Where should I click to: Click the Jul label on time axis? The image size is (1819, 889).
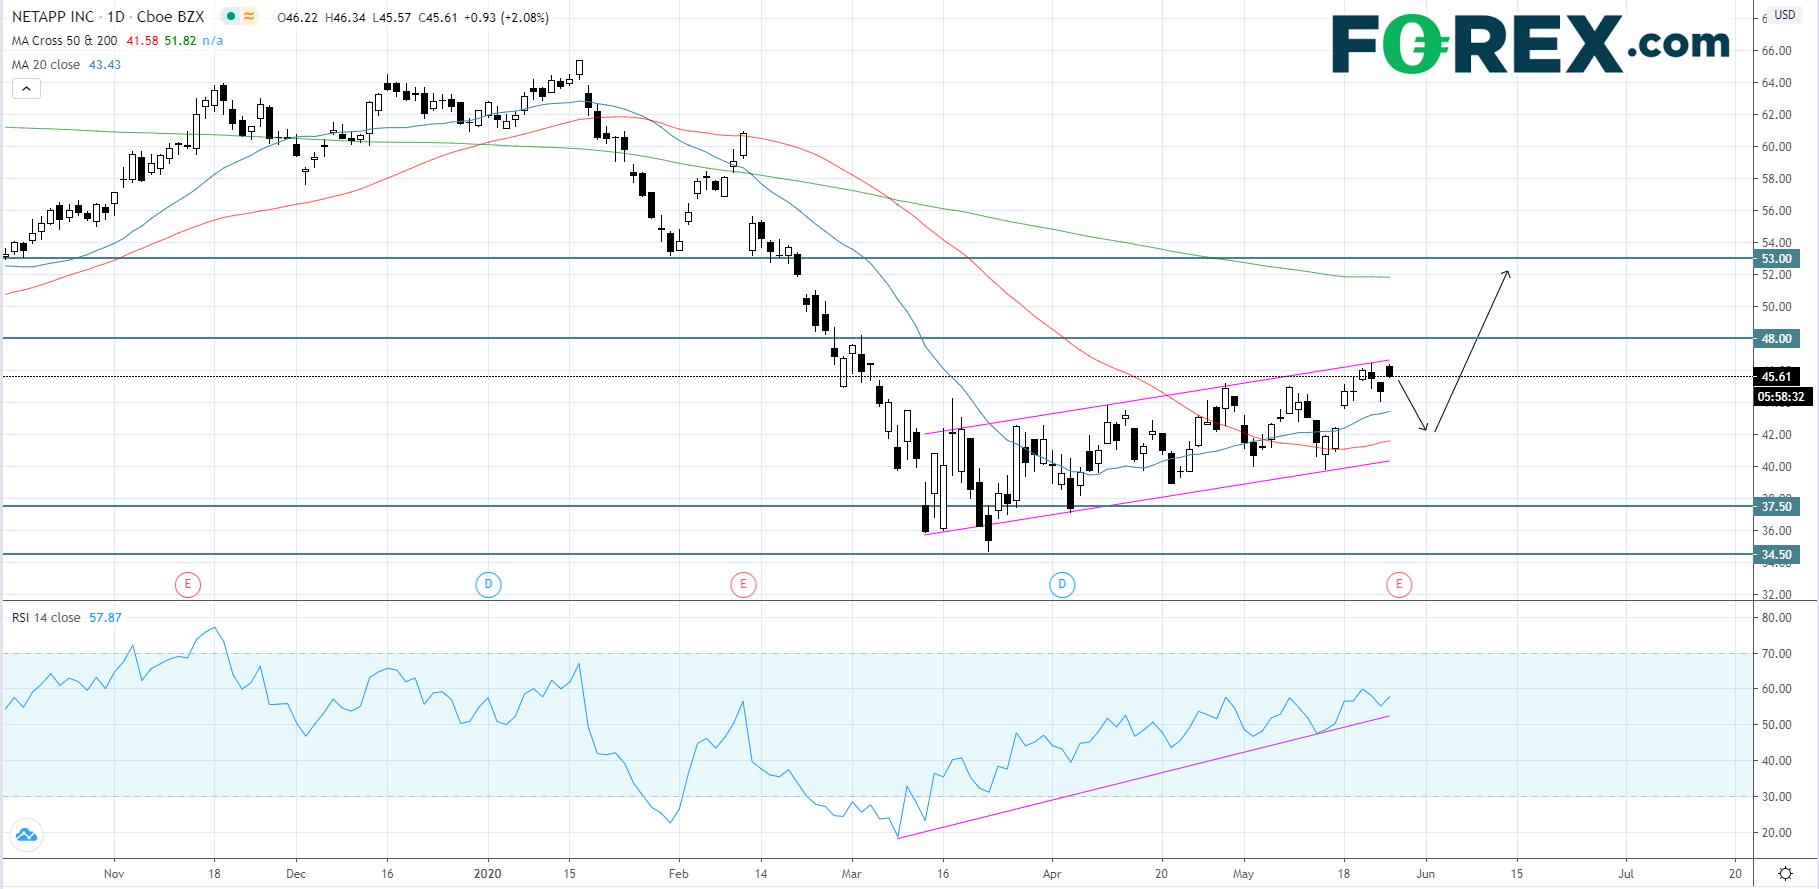pyautogui.click(x=1626, y=874)
